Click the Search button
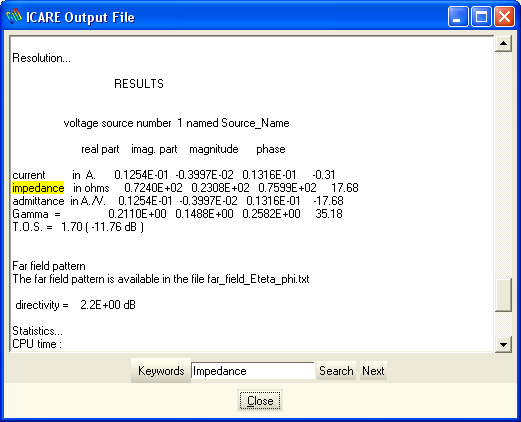This screenshot has height=422, width=521. [336, 371]
